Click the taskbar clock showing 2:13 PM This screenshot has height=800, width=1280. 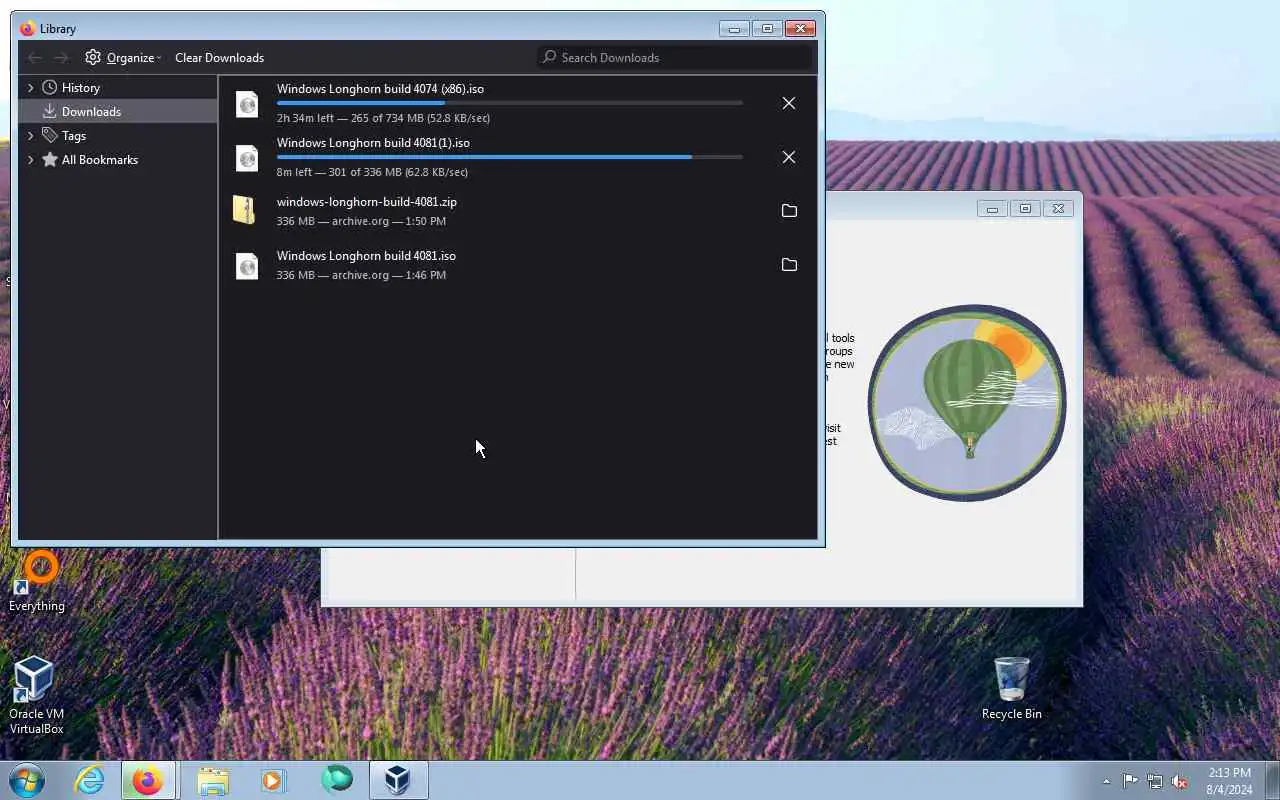(x=1229, y=781)
